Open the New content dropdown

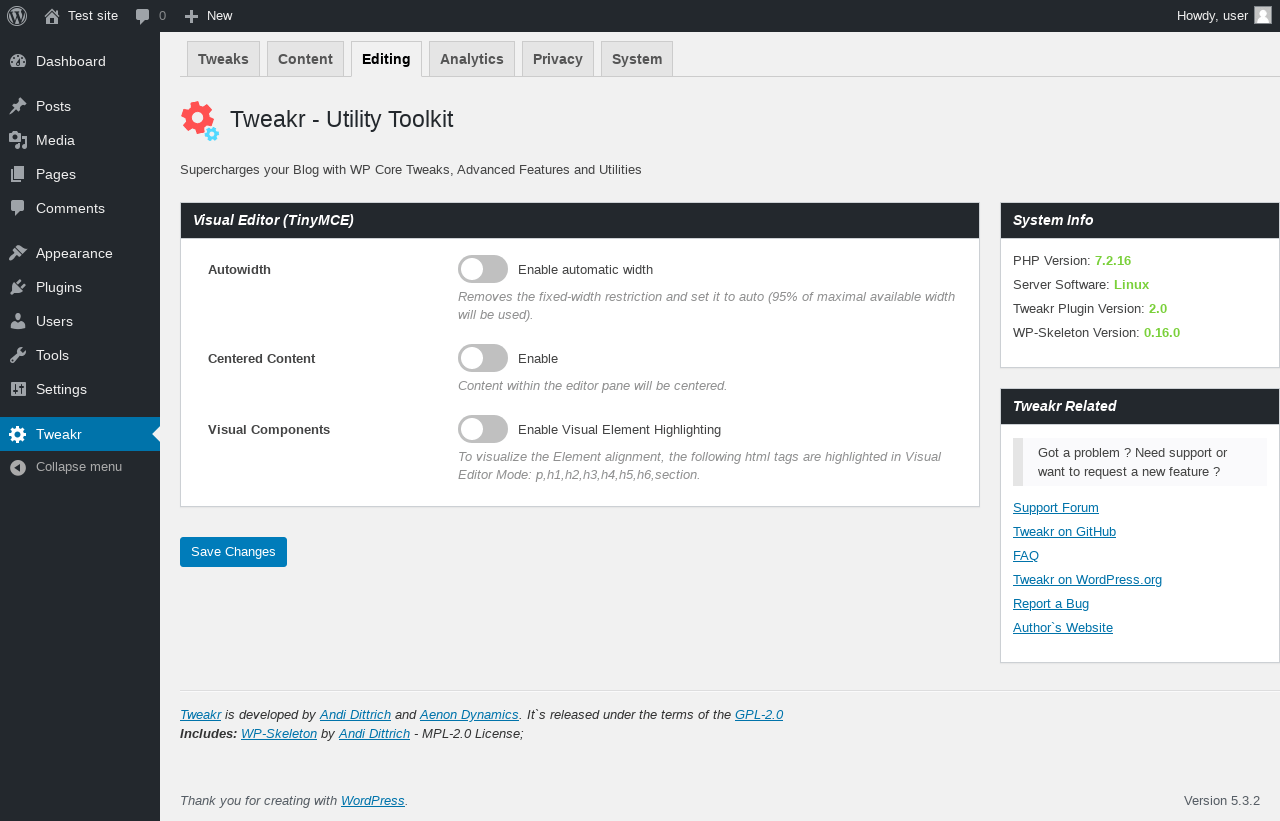click(209, 16)
